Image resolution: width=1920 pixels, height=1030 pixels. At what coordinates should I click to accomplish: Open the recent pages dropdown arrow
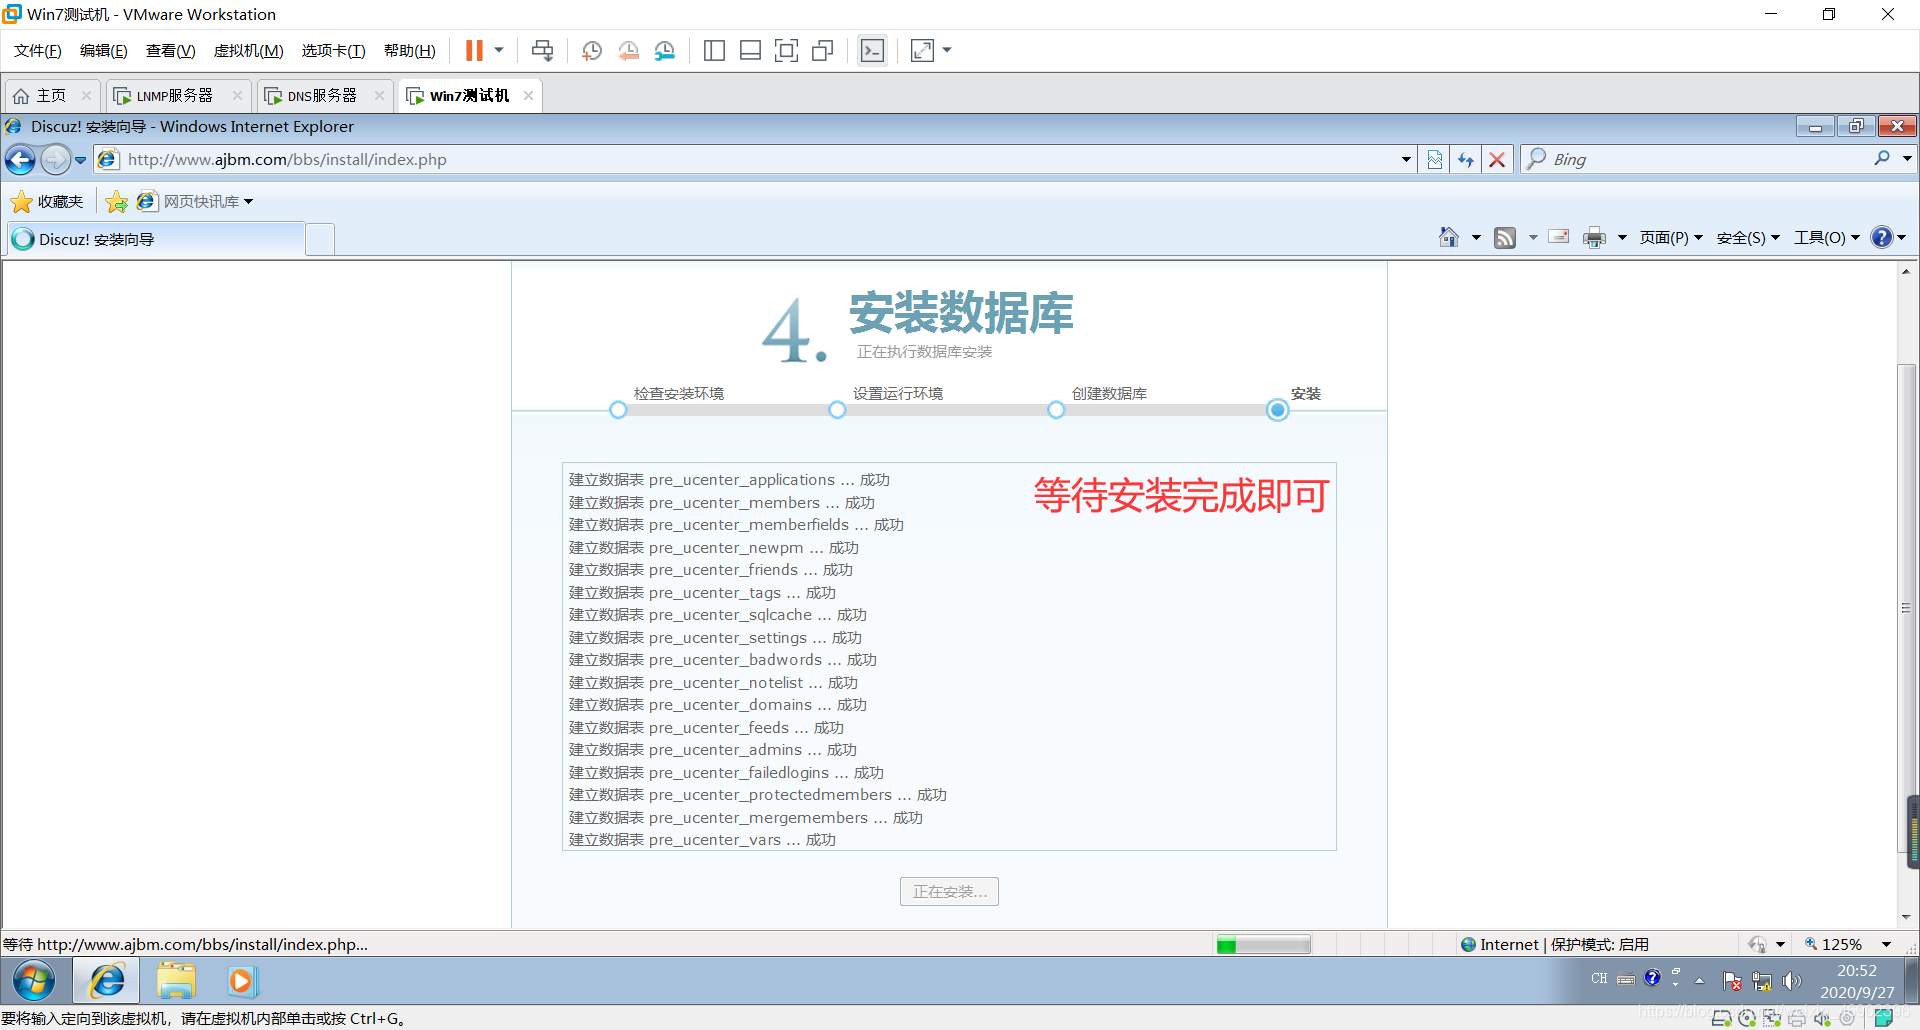click(x=80, y=159)
